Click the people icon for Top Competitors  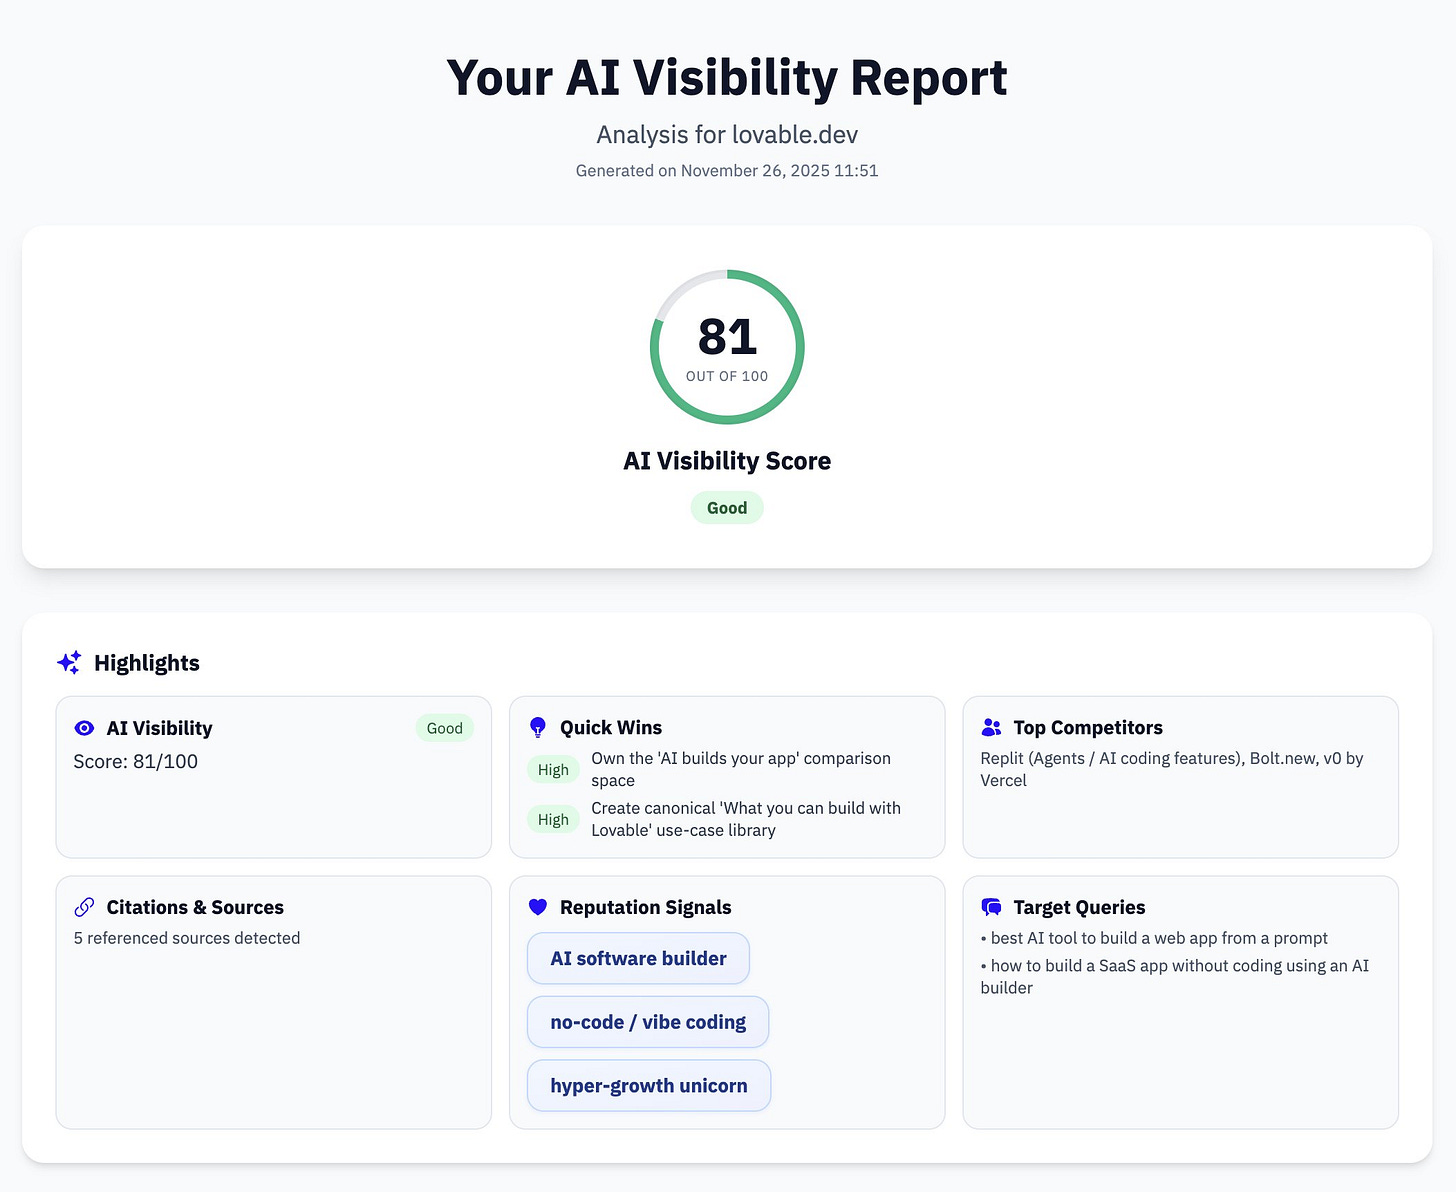pos(991,727)
